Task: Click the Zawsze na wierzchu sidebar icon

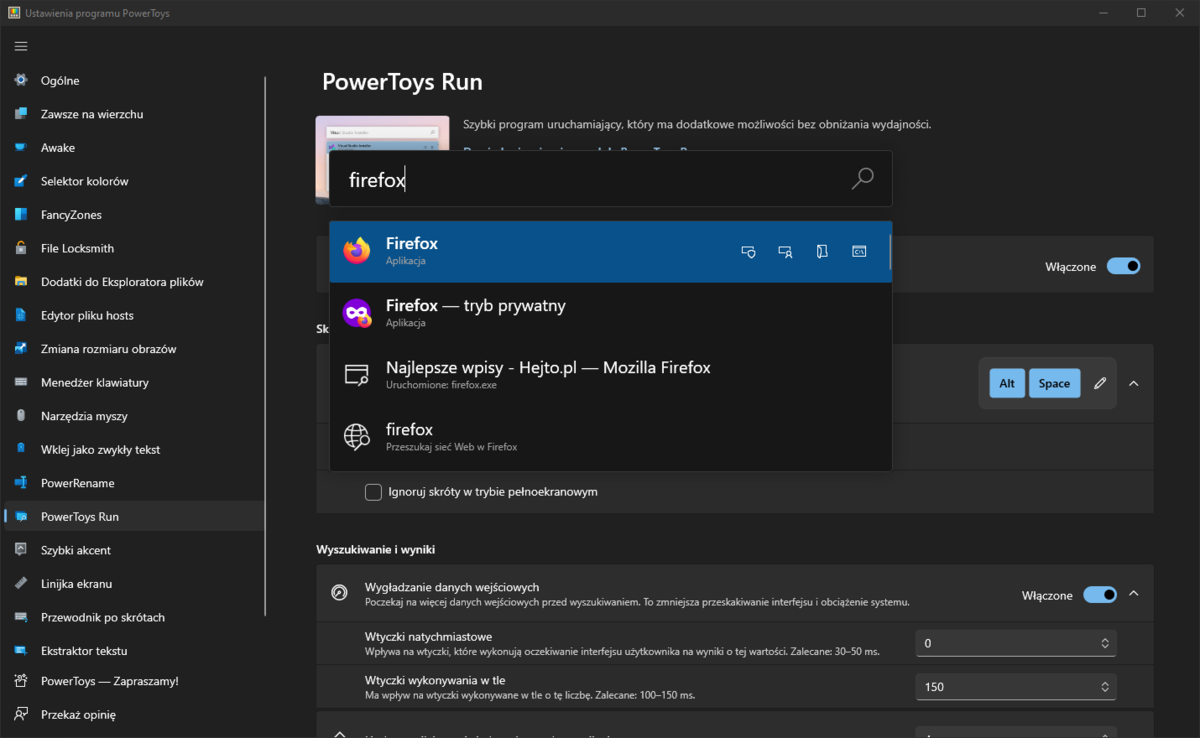Action: point(21,114)
